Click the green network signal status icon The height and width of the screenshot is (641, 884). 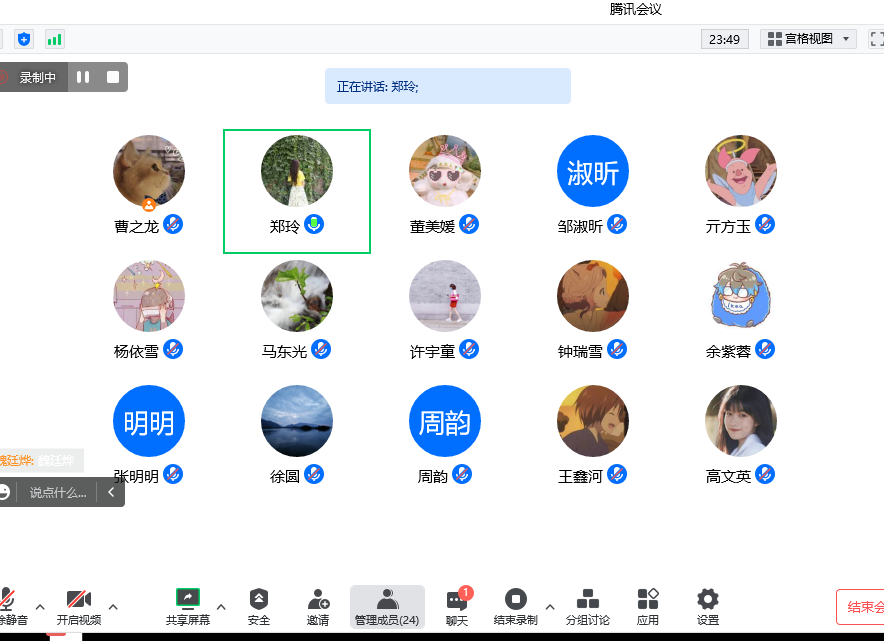tap(54, 39)
